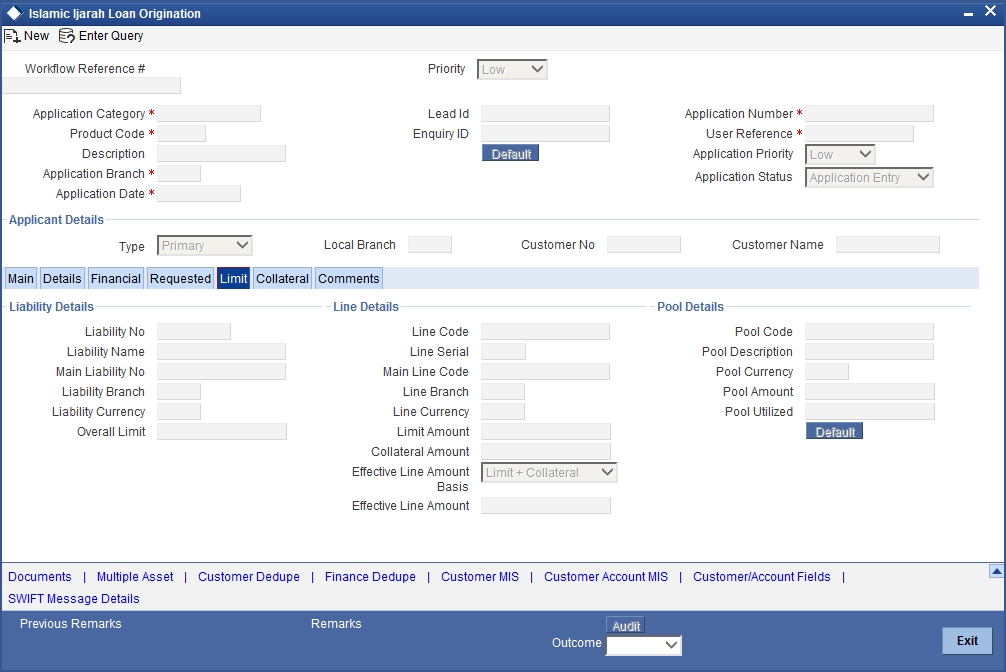Screen dimensions: 1006x672
Task: Open the Priority dropdown
Action: tap(512, 69)
